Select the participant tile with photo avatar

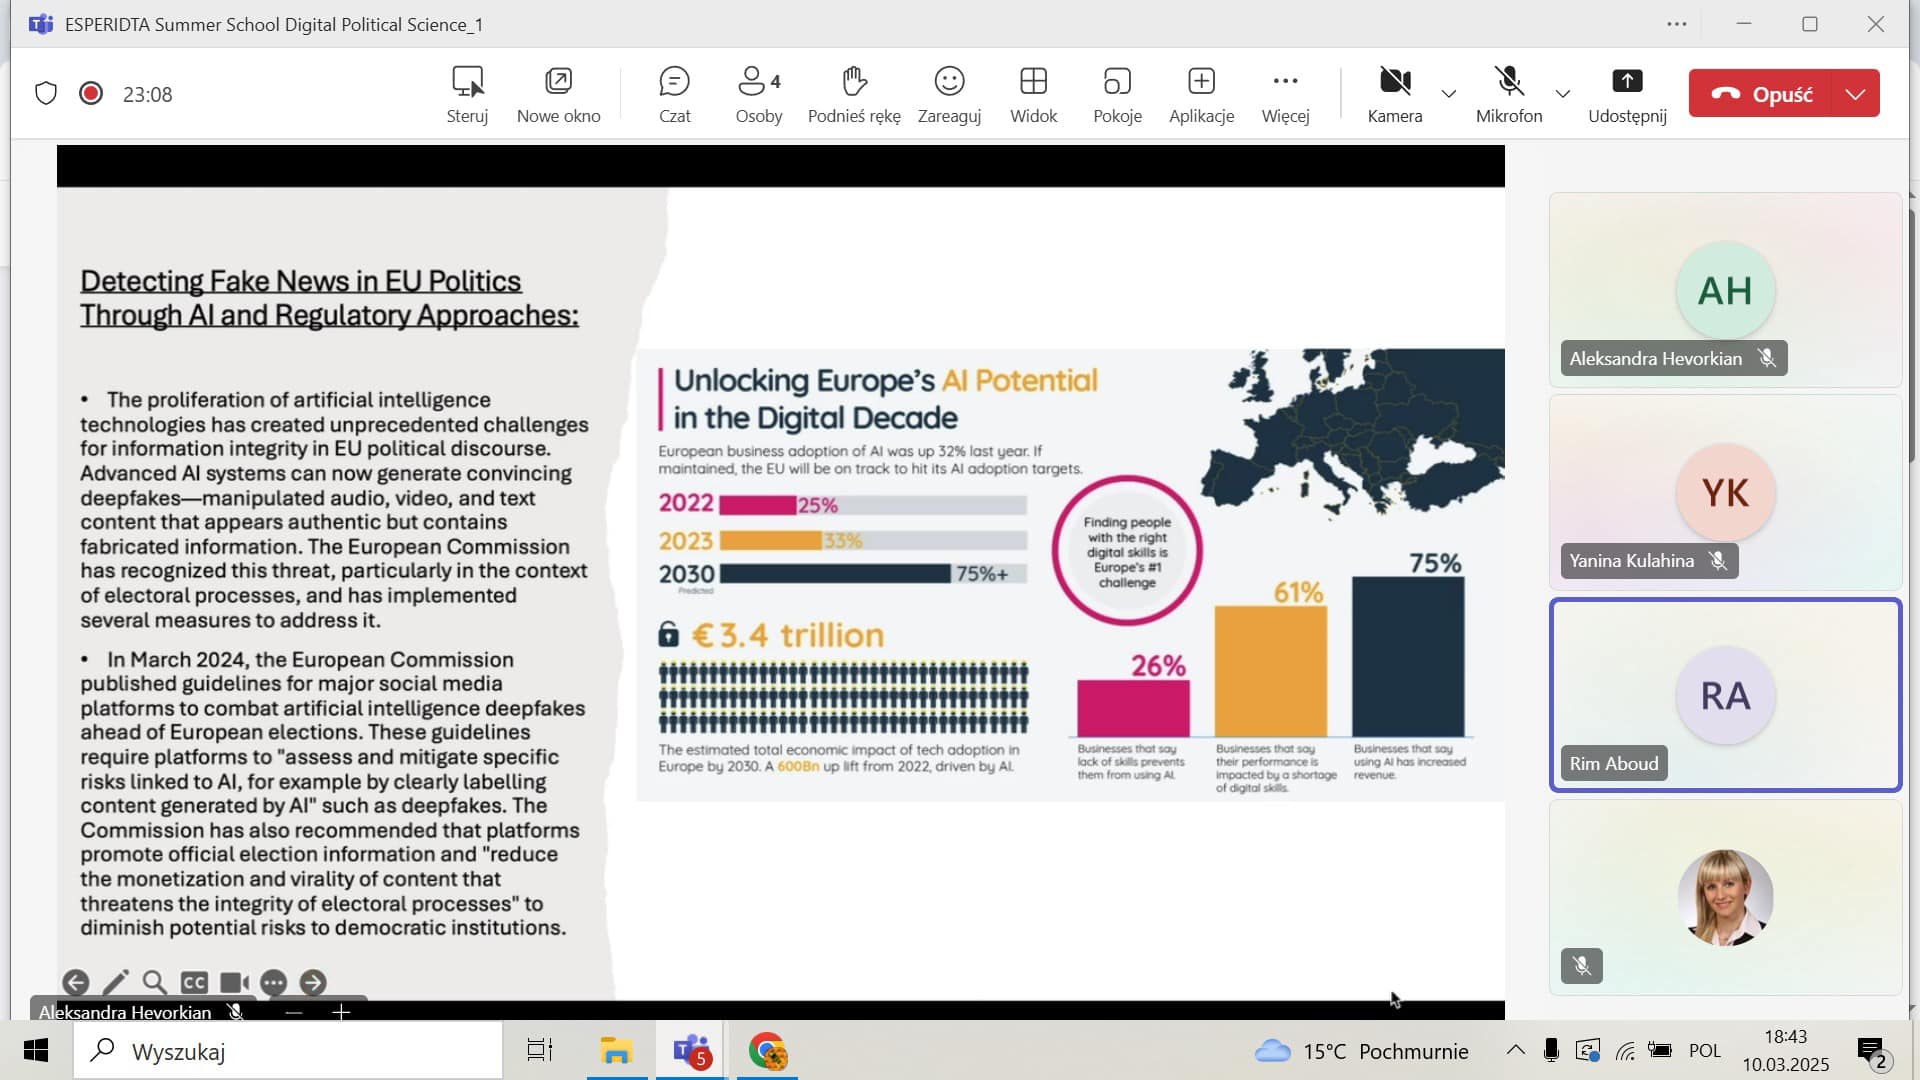coord(1725,897)
